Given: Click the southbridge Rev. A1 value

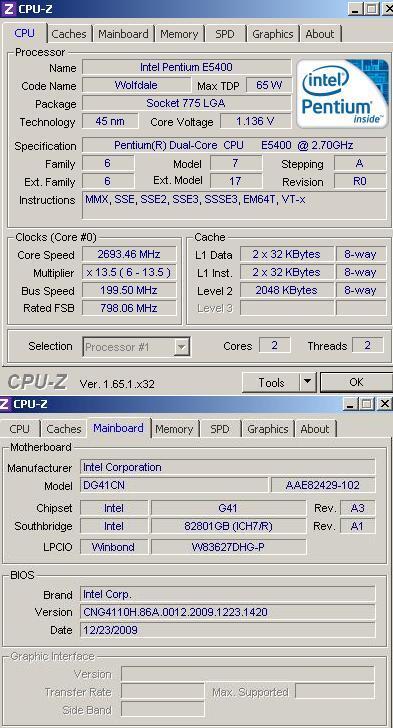Looking at the screenshot, I should (357, 526).
